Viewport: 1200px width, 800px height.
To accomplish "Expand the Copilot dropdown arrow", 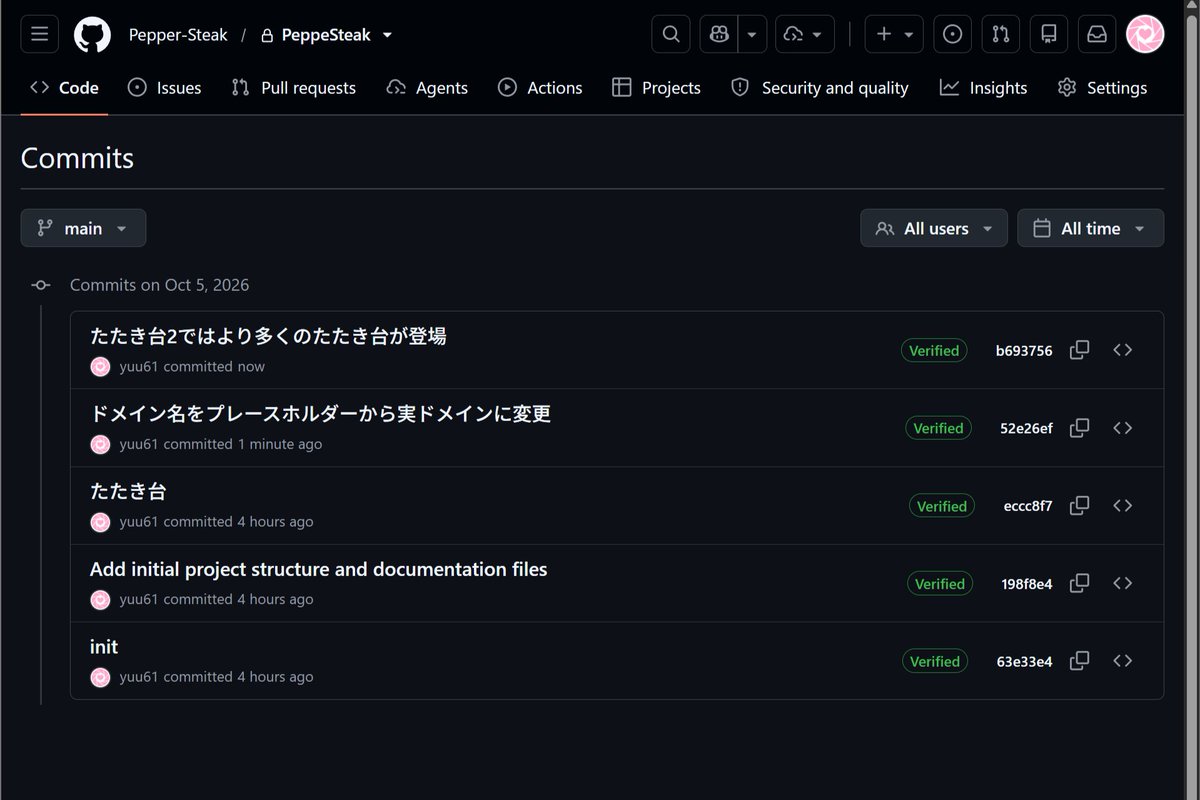I will coord(752,35).
